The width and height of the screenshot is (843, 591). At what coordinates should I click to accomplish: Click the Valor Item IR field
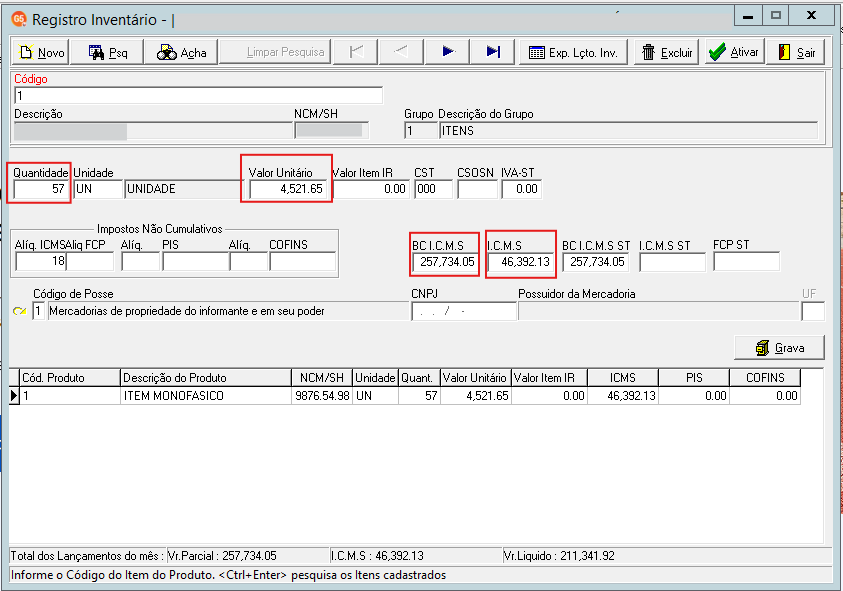[371, 189]
